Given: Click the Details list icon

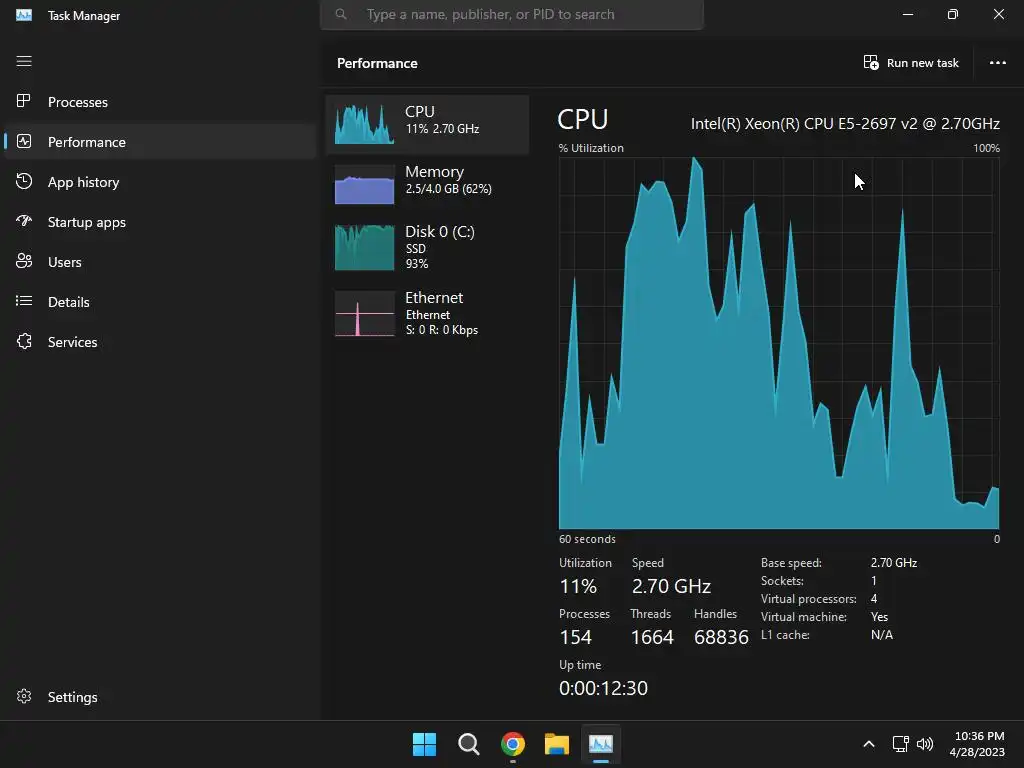Looking at the screenshot, I should click(24, 301).
